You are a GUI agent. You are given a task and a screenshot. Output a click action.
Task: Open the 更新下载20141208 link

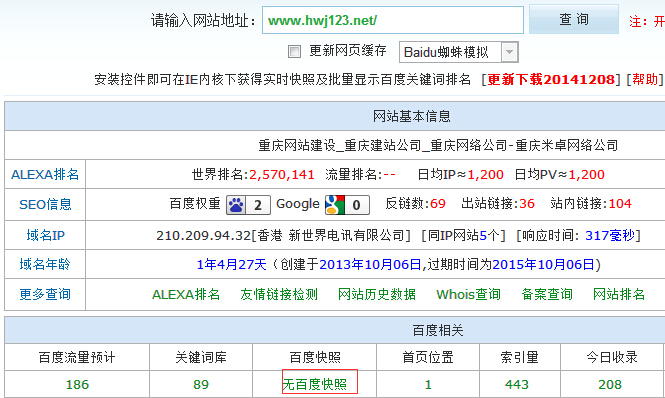pos(551,79)
